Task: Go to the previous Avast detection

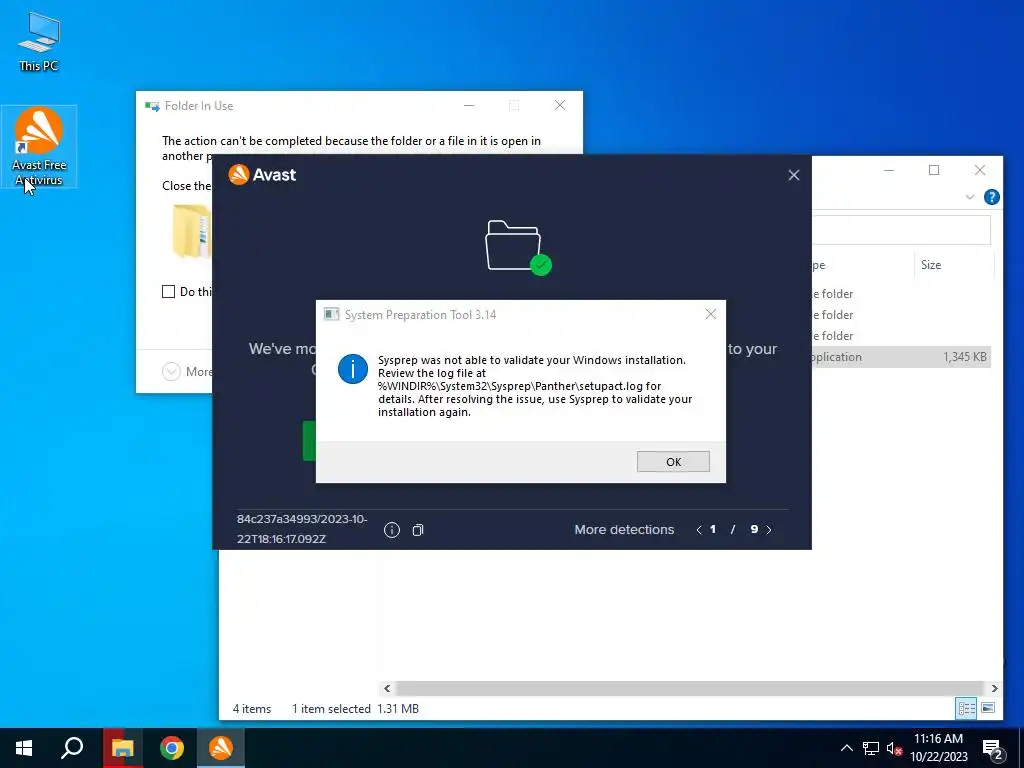Action: click(x=699, y=530)
